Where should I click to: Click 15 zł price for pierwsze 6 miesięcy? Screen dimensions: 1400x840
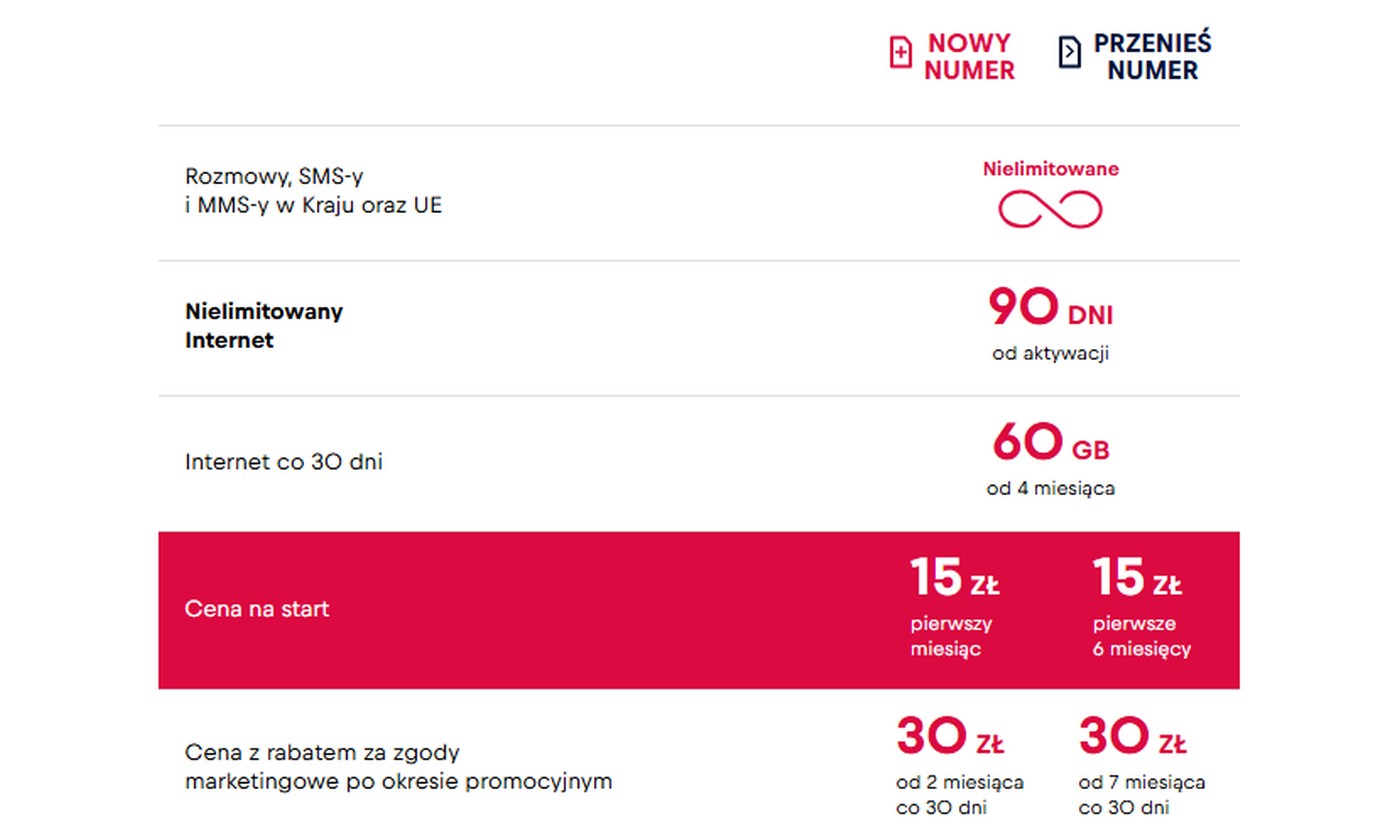tap(1136, 579)
